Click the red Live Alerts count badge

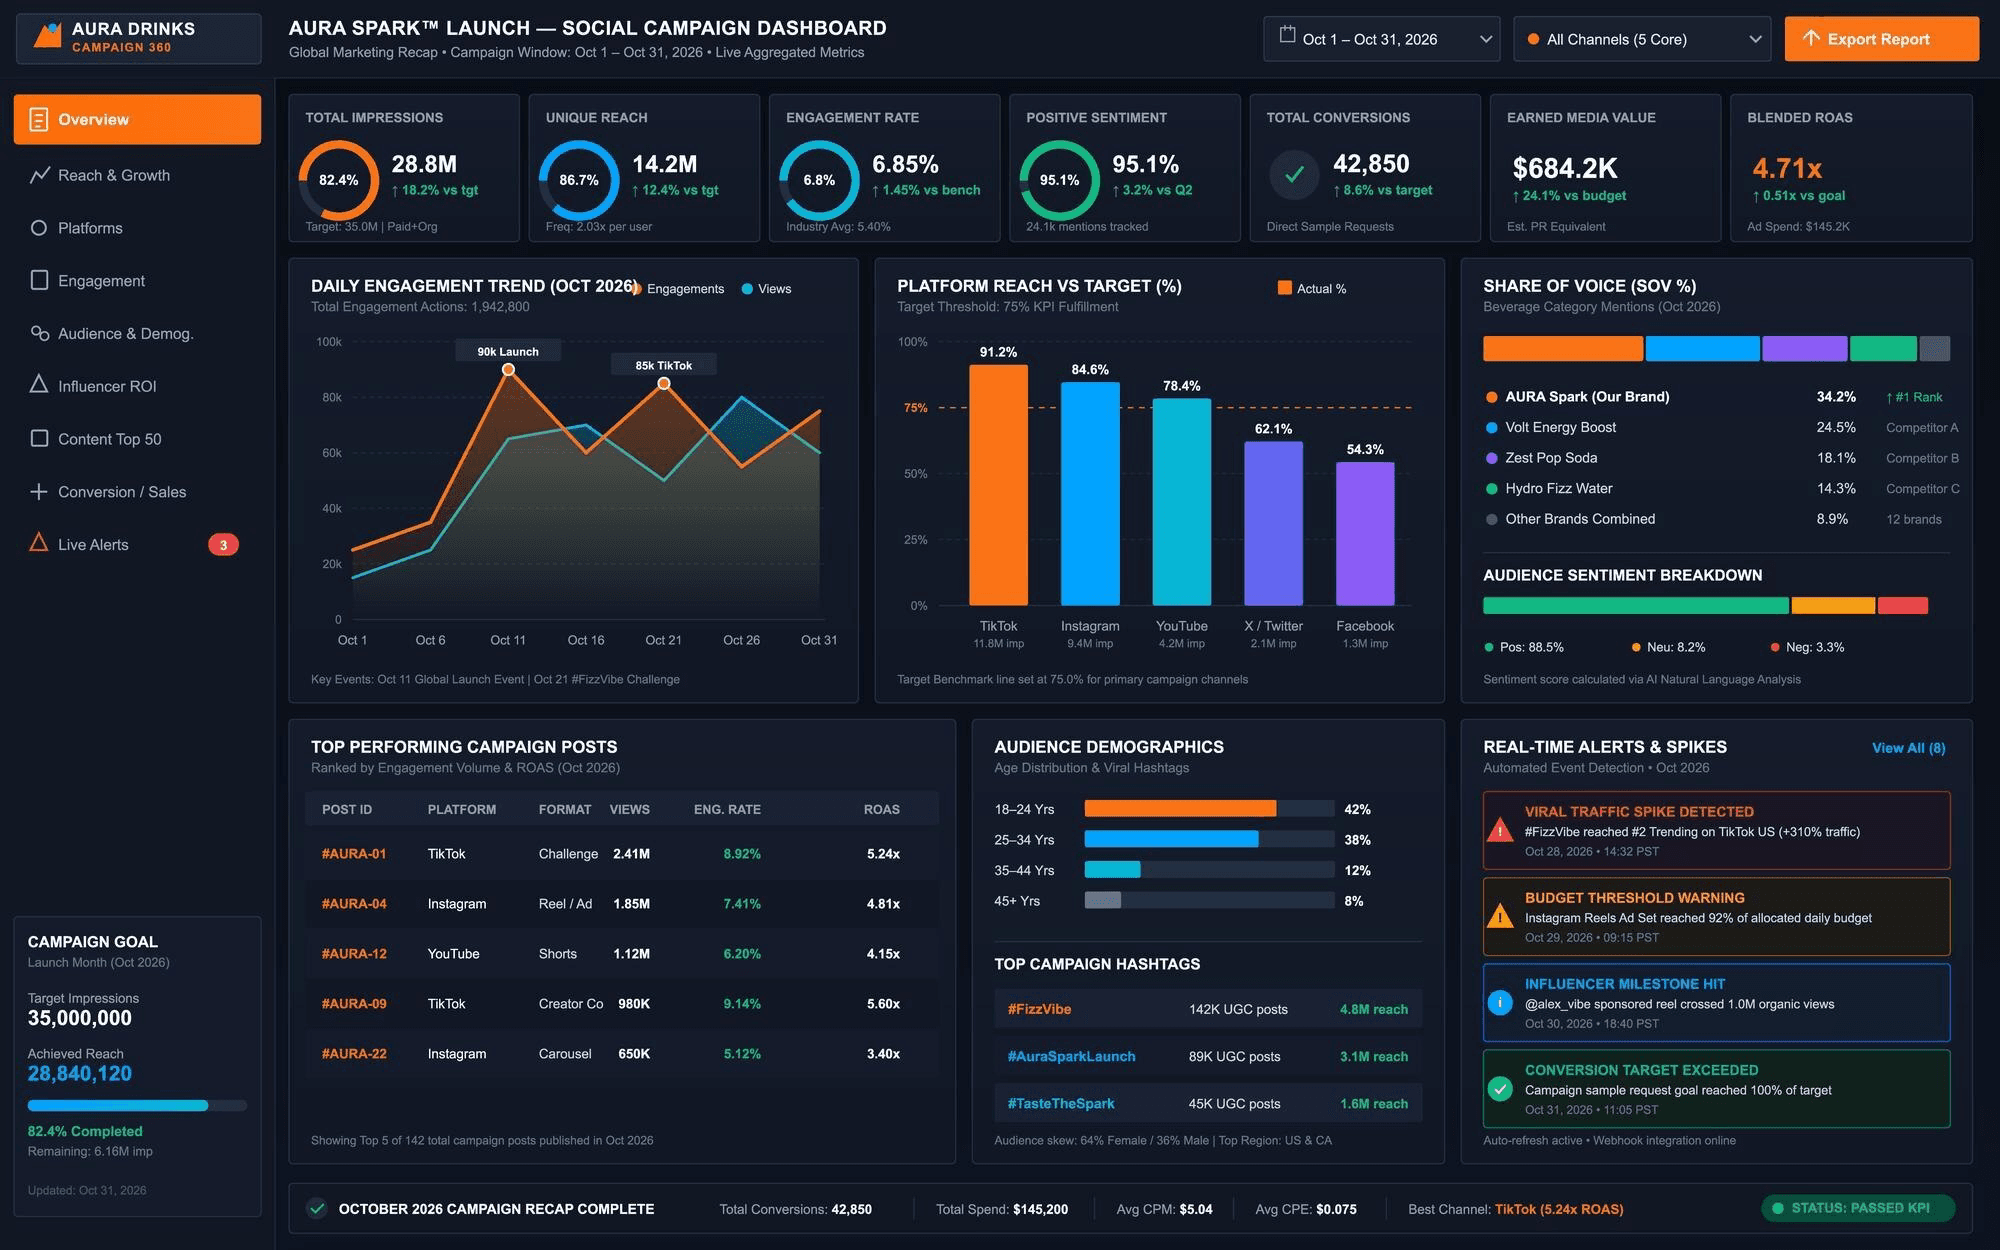click(x=223, y=545)
